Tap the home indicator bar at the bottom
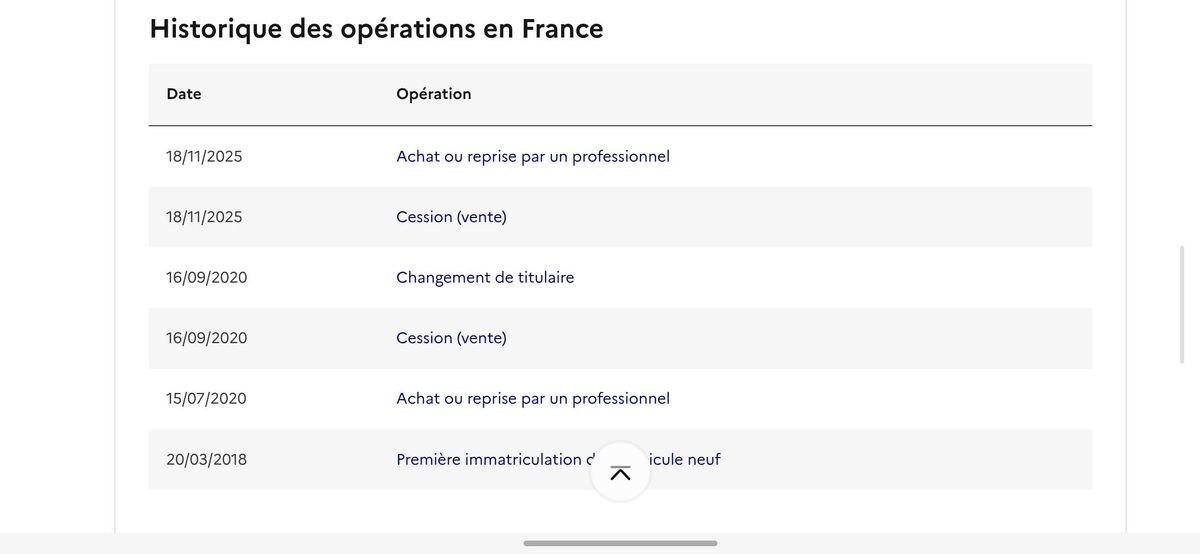Viewport: 1200px width, 554px height. 620,543
